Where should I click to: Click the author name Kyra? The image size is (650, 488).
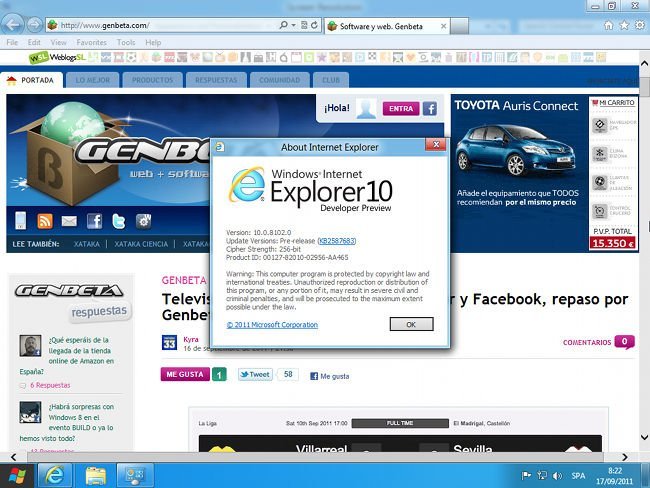(191, 339)
